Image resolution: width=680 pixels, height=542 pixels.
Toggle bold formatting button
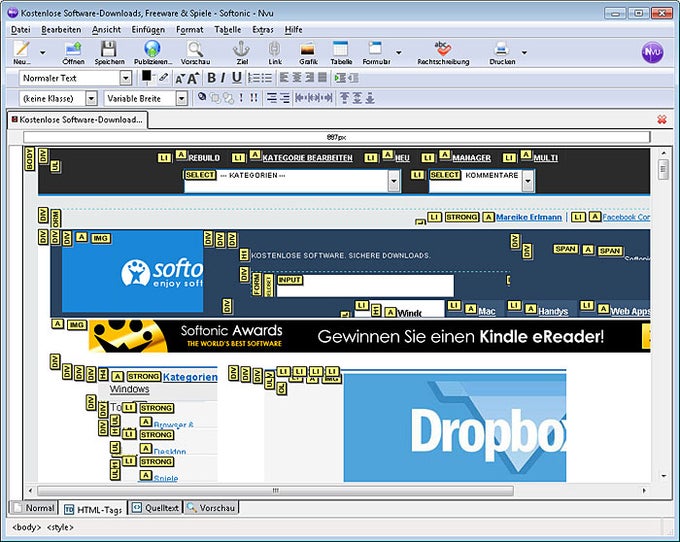211,78
